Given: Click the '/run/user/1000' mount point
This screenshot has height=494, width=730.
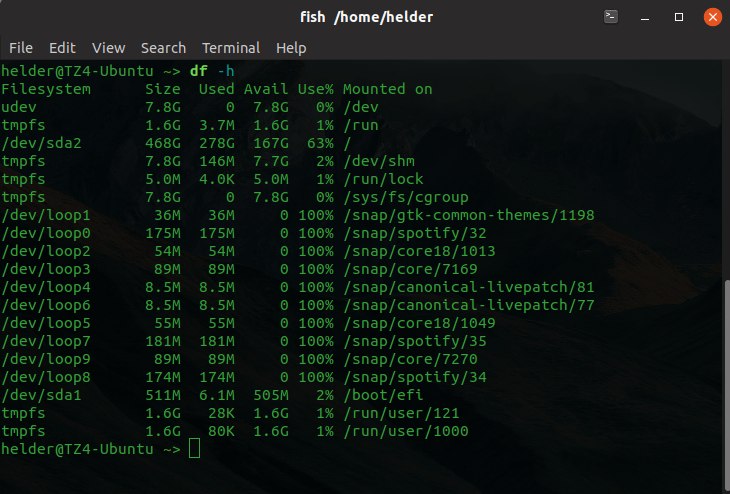Looking at the screenshot, I should click(406, 432).
